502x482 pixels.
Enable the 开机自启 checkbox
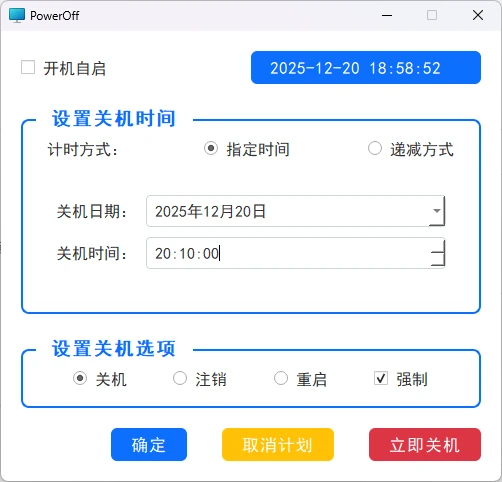(28, 67)
